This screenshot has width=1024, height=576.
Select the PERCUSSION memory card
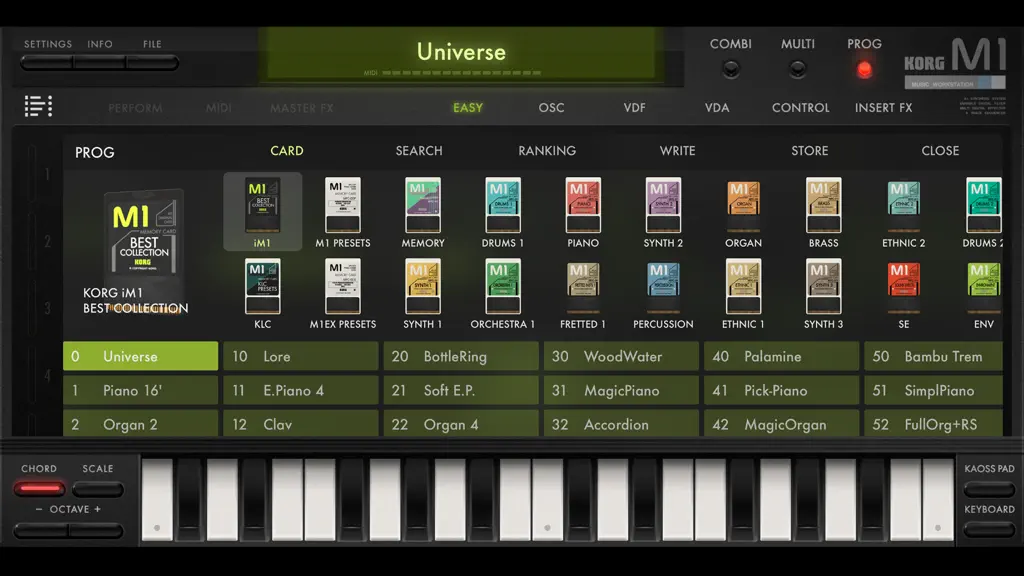coord(663,287)
